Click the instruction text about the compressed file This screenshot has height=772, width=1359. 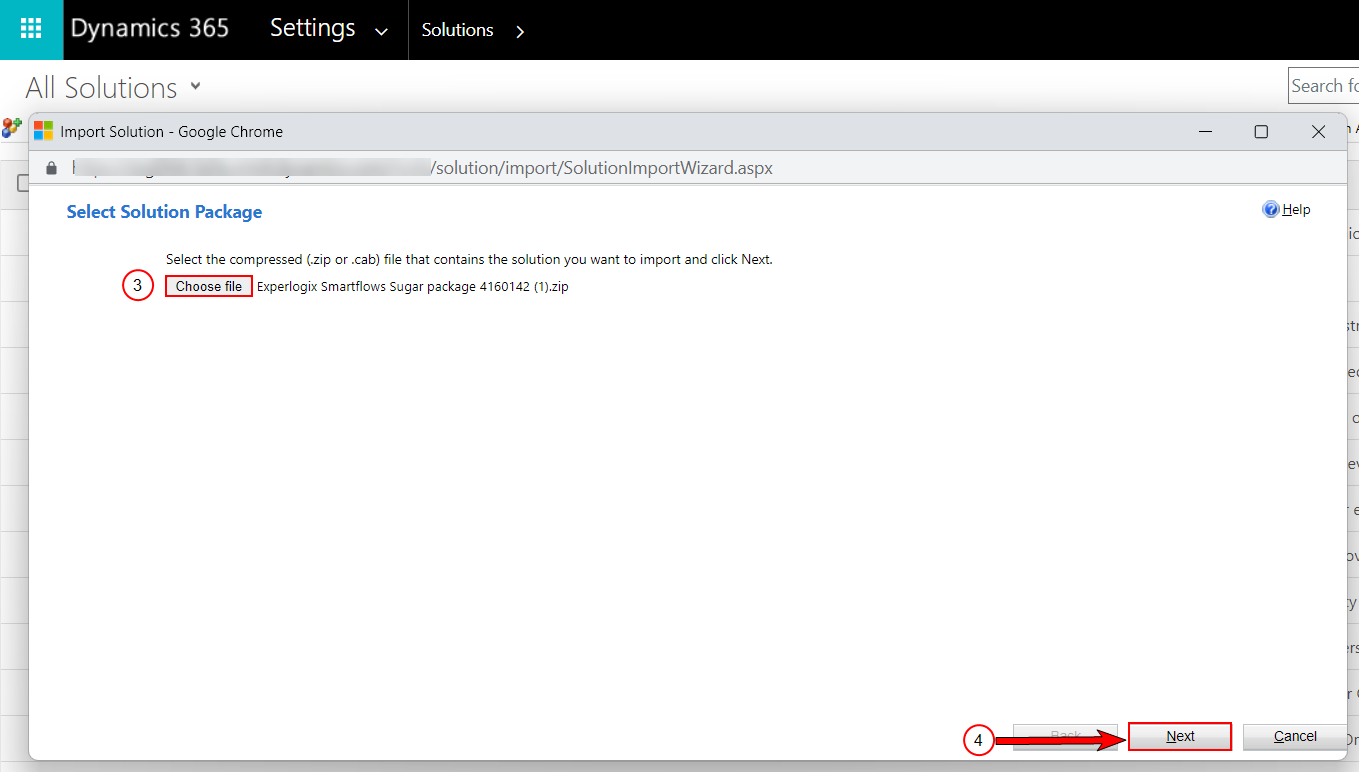point(469,259)
